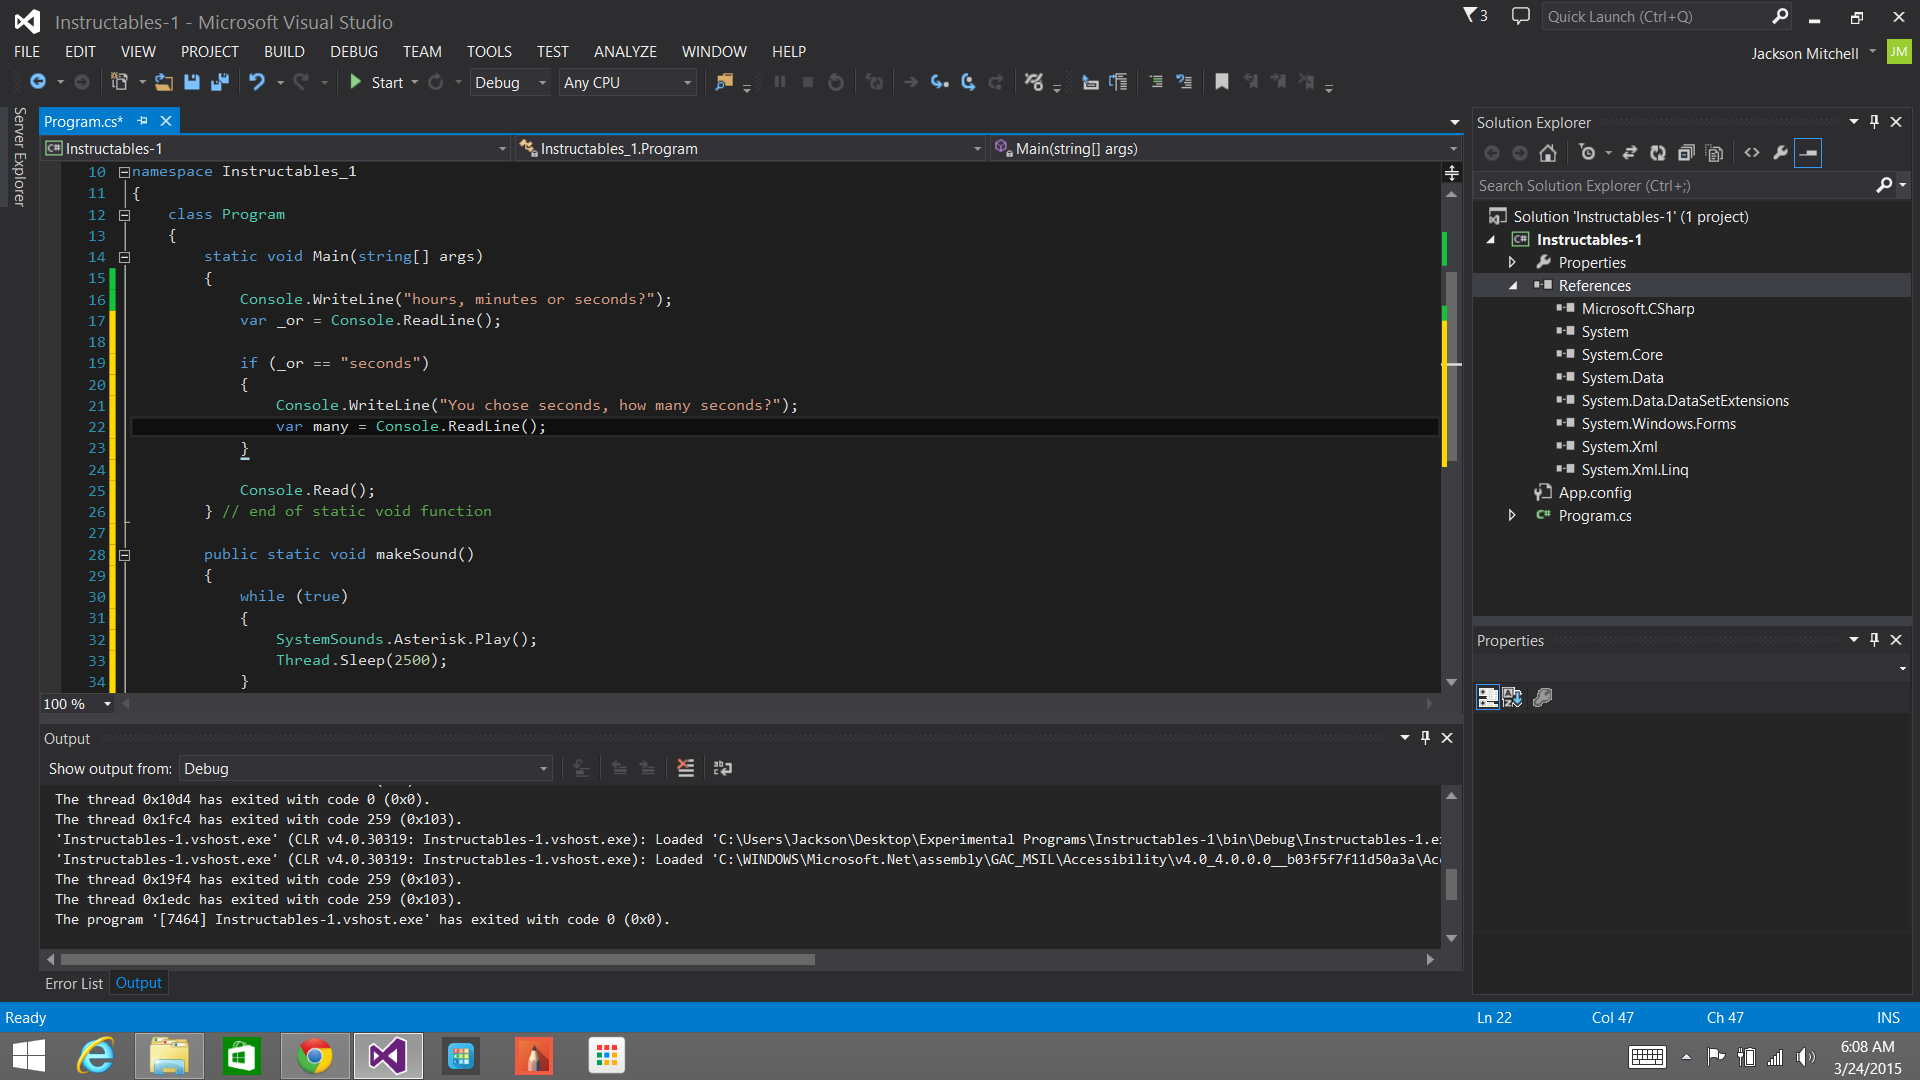Collapse the makeSound() method outline
This screenshot has height=1080, width=1920.
point(125,555)
